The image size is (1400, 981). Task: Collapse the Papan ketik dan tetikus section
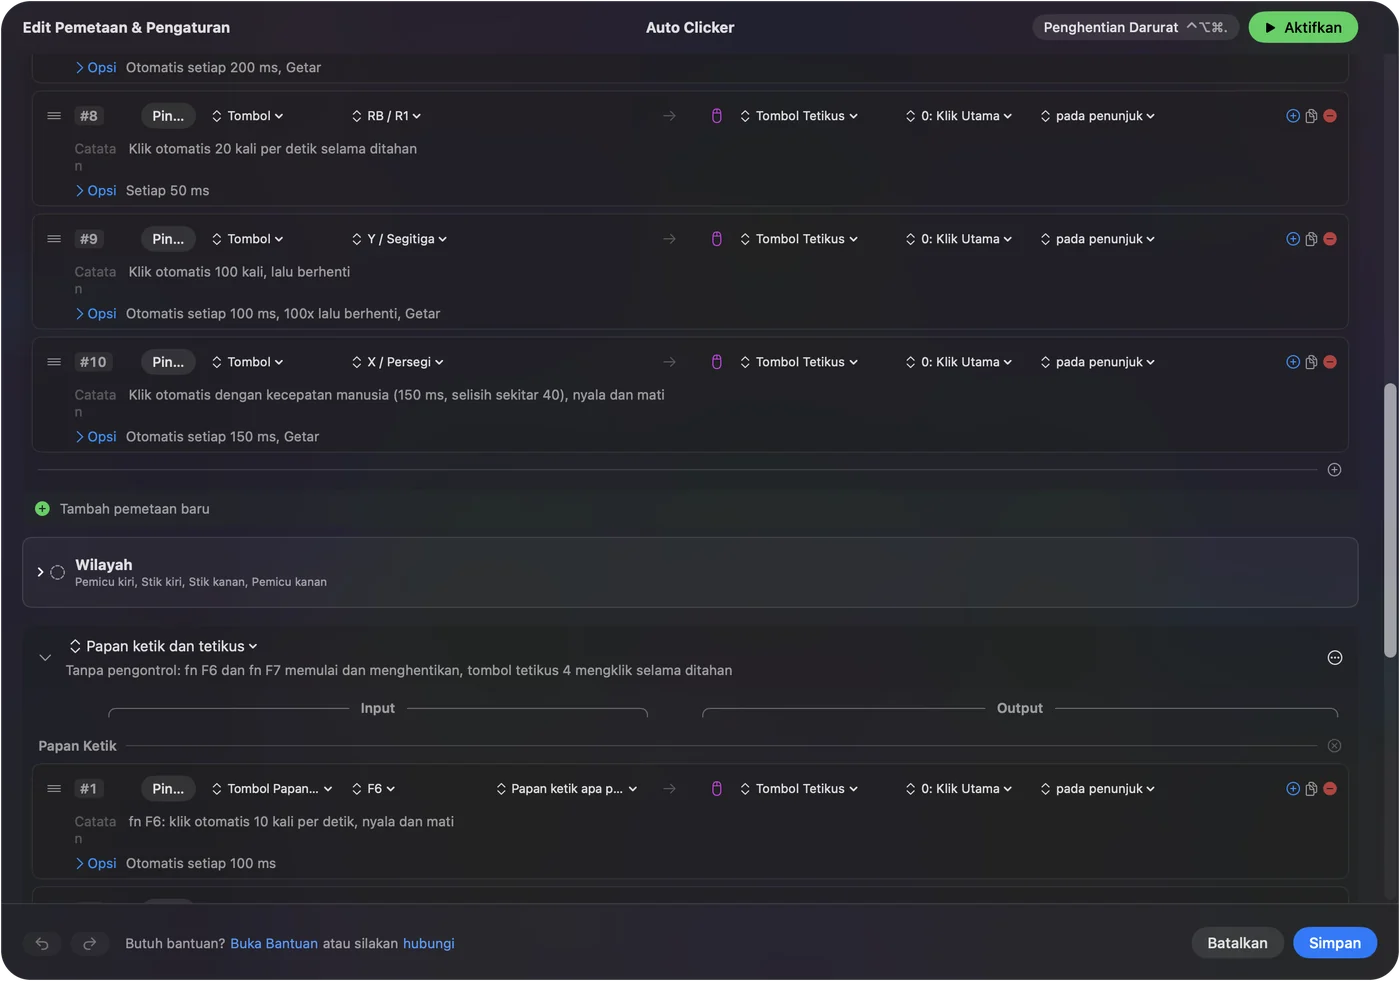(45, 658)
